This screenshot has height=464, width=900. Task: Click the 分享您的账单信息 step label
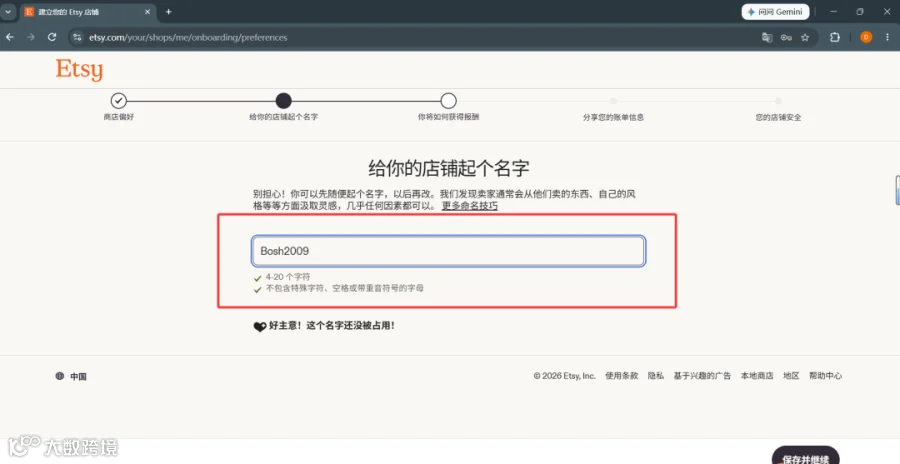click(613, 117)
